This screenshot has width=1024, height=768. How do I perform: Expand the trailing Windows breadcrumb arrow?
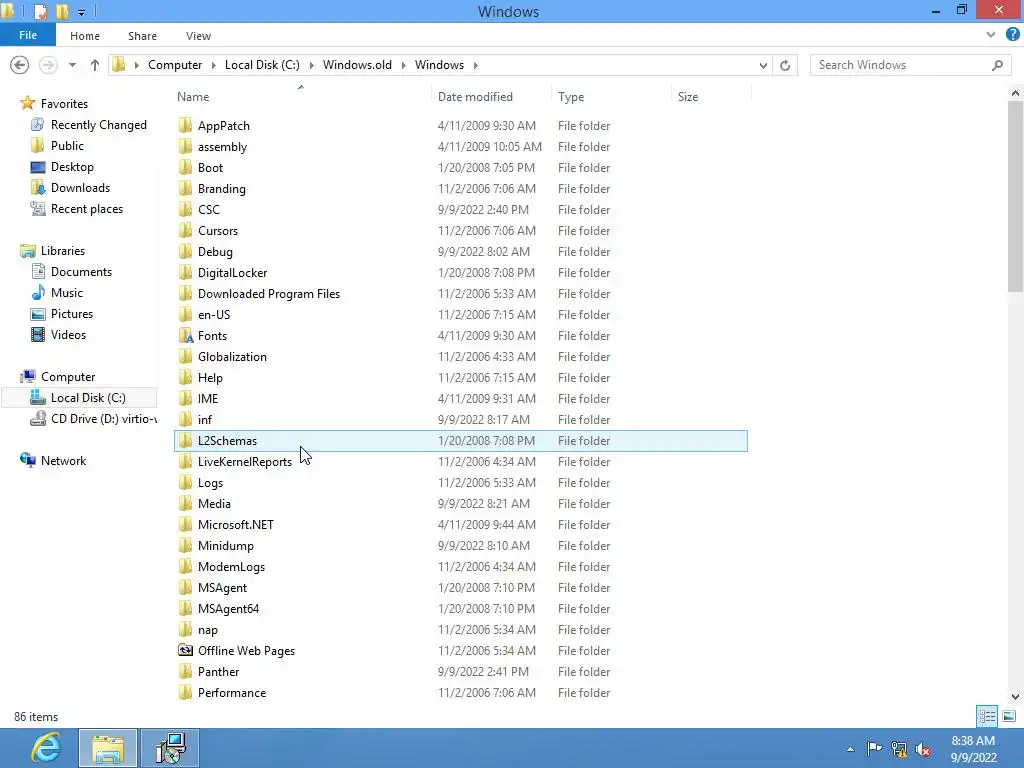coord(475,65)
